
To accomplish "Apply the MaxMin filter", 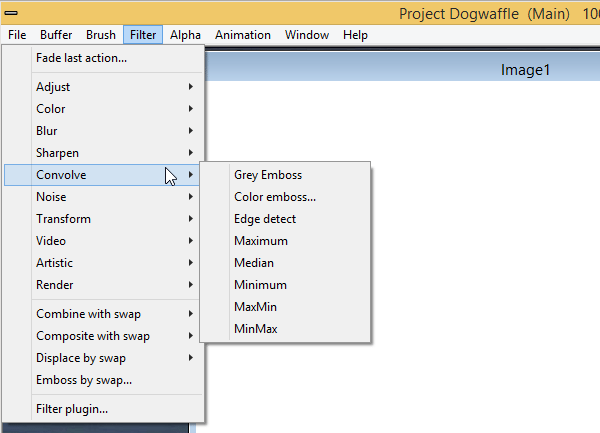I will pos(285,307).
